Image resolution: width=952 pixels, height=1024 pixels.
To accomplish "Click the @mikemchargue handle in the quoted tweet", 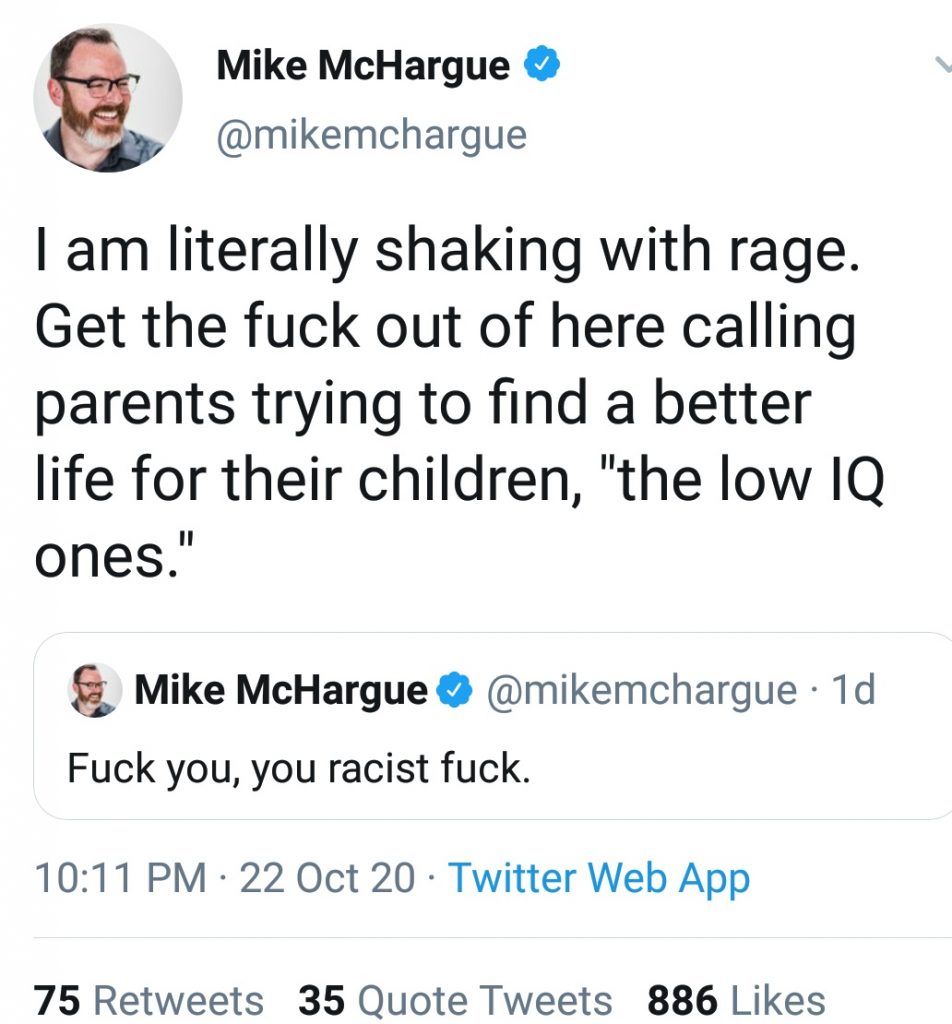I will click(x=640, y=689).
